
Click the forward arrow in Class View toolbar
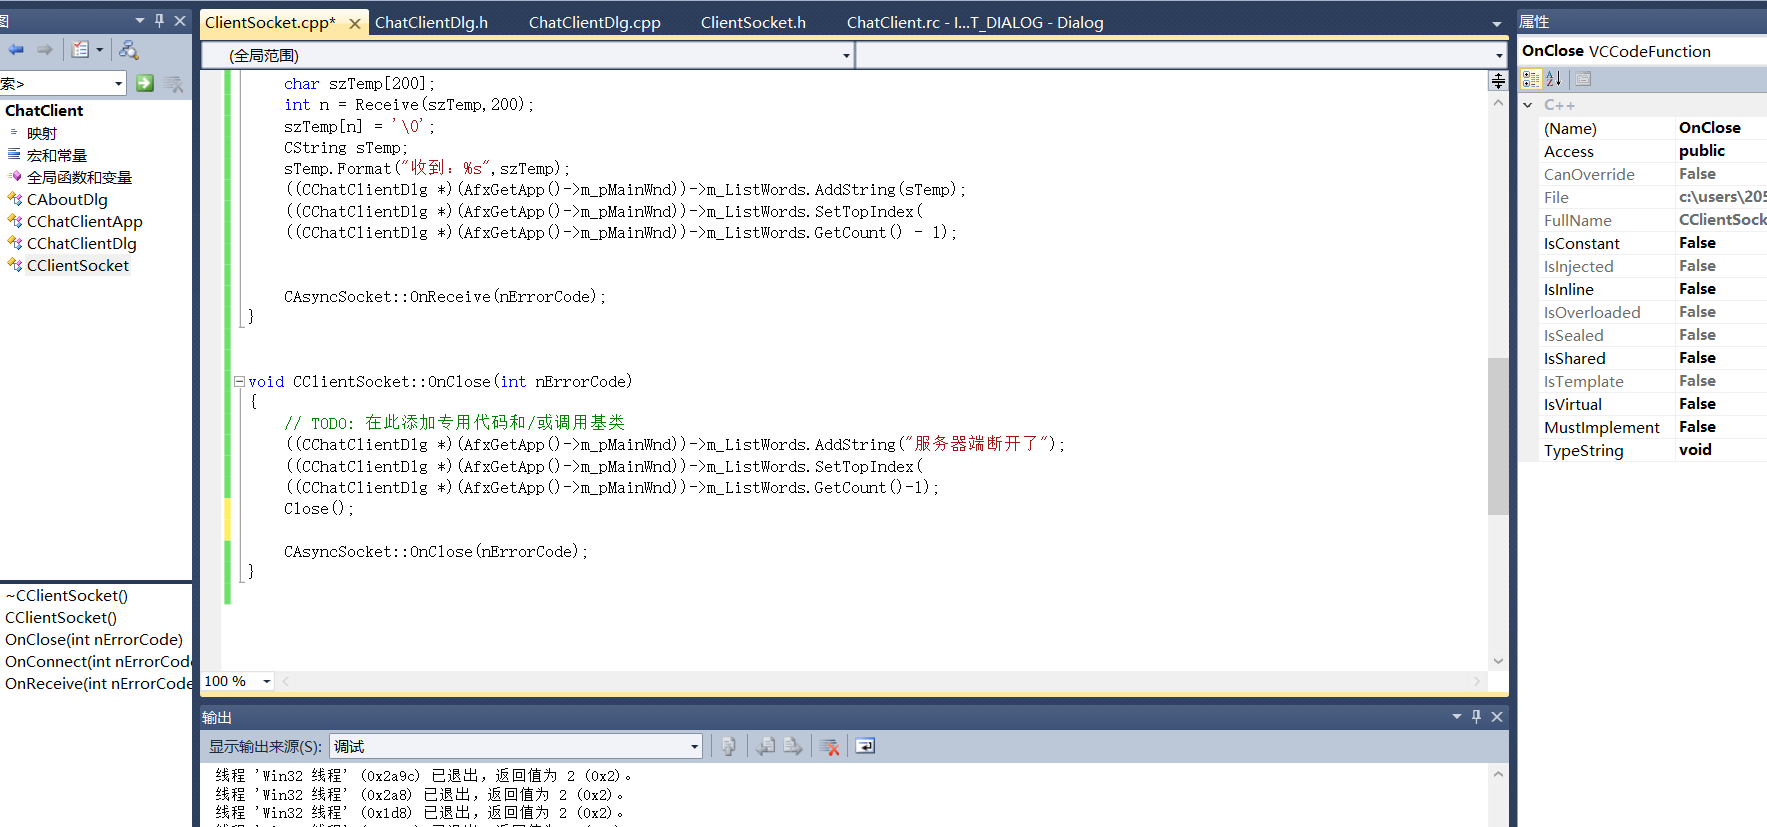point(45,50)
